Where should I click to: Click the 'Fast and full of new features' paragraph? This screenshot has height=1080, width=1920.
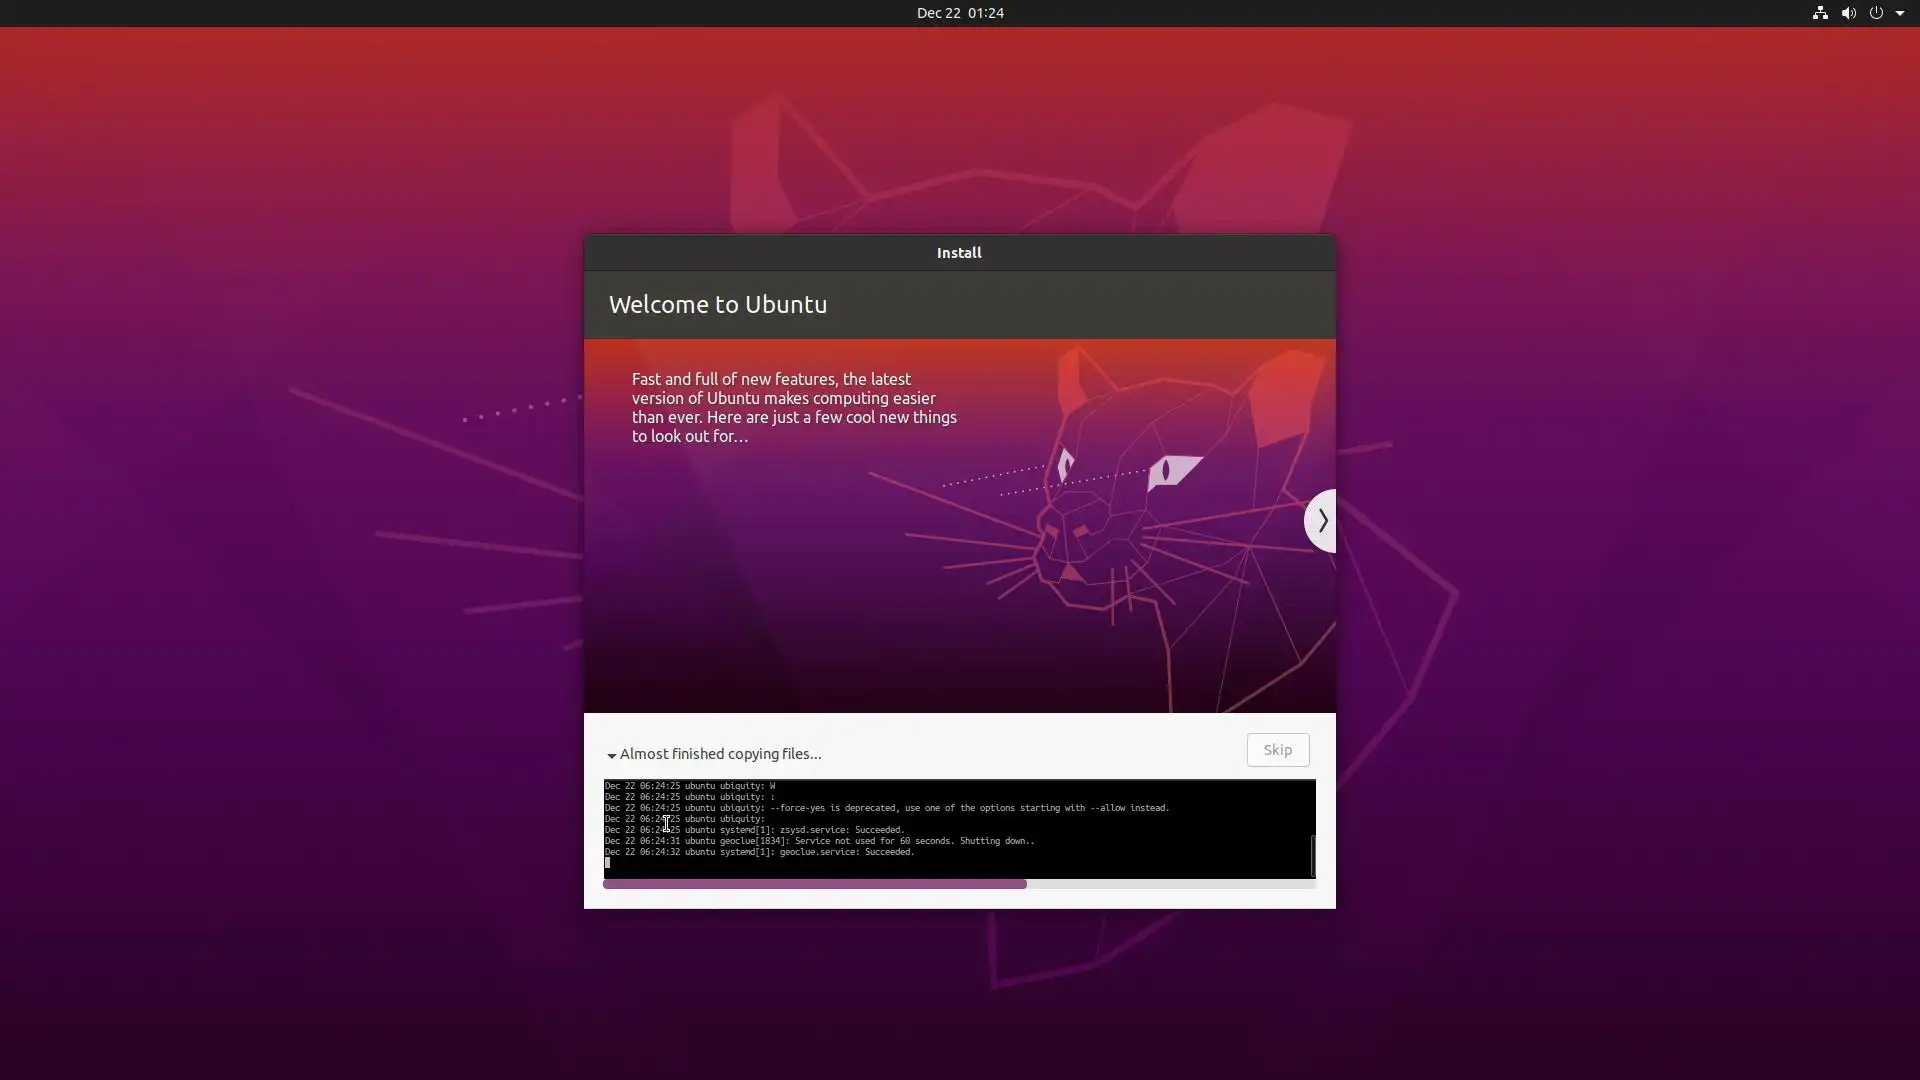pos(794,408)
